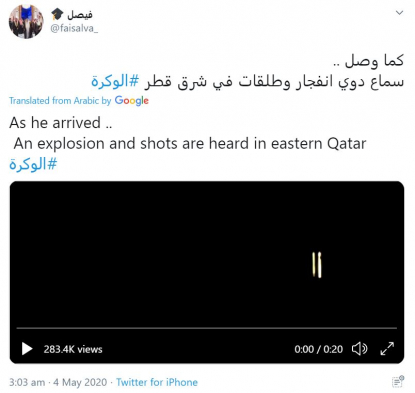The height and width of the screenshot is (393, 415).
Task: Click the graduation cap emoji beside the name
Action: pos(57,14)
